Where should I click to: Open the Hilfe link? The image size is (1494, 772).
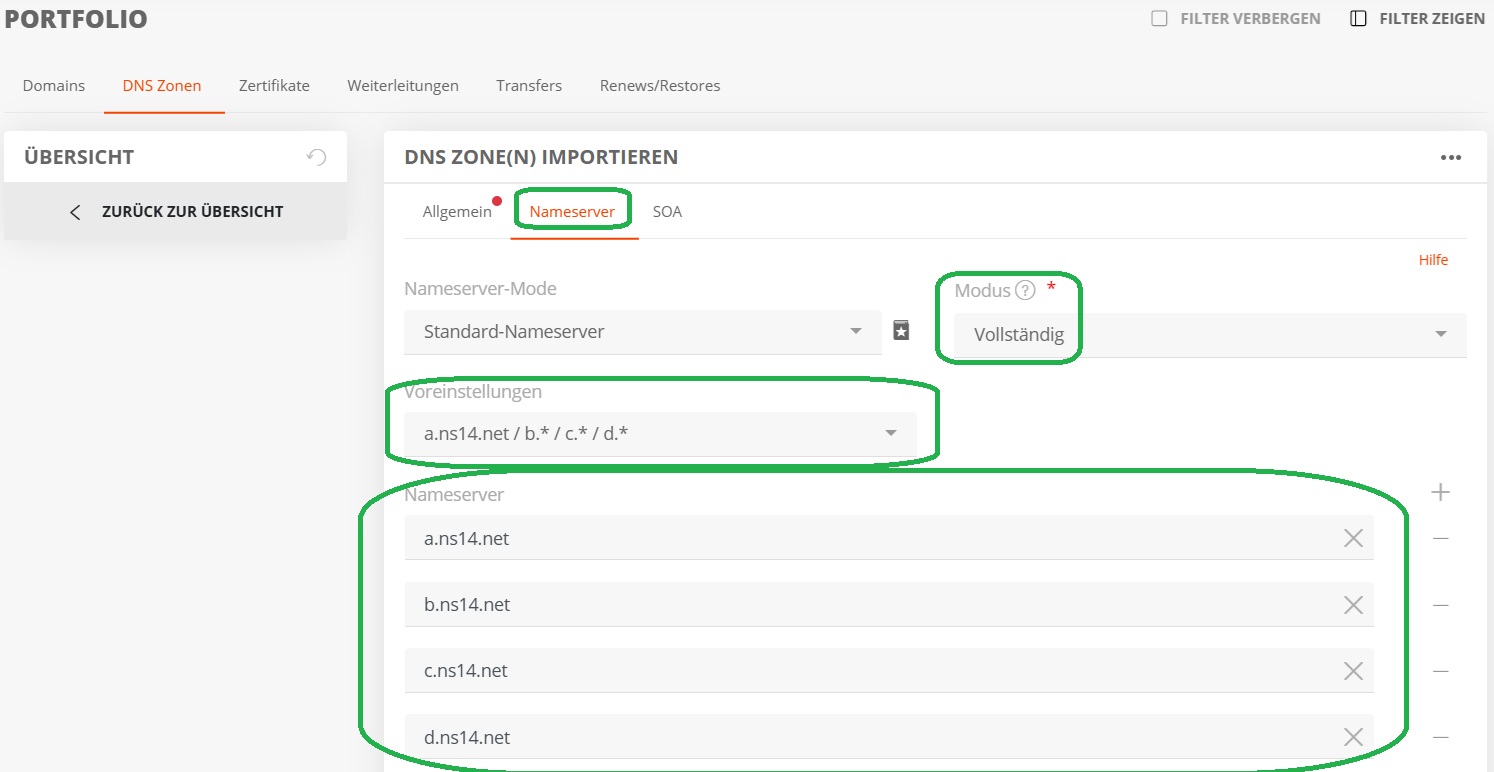click(x=1433, y=260)
